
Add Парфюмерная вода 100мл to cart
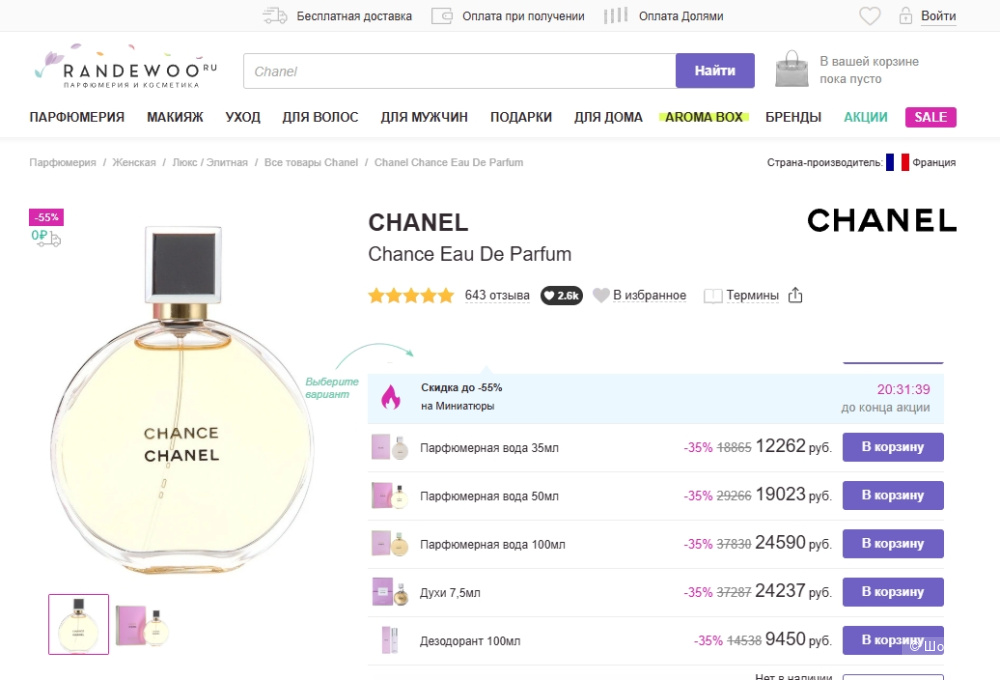(x=892, y=543)
